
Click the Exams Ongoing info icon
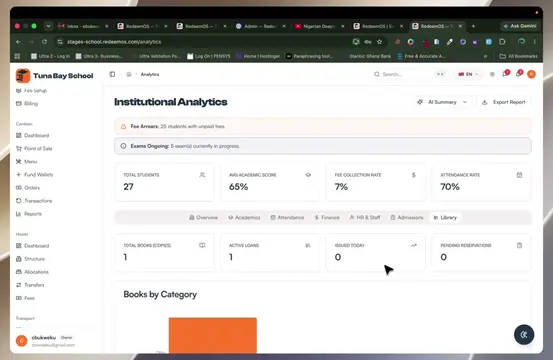(x=123, y=146)
